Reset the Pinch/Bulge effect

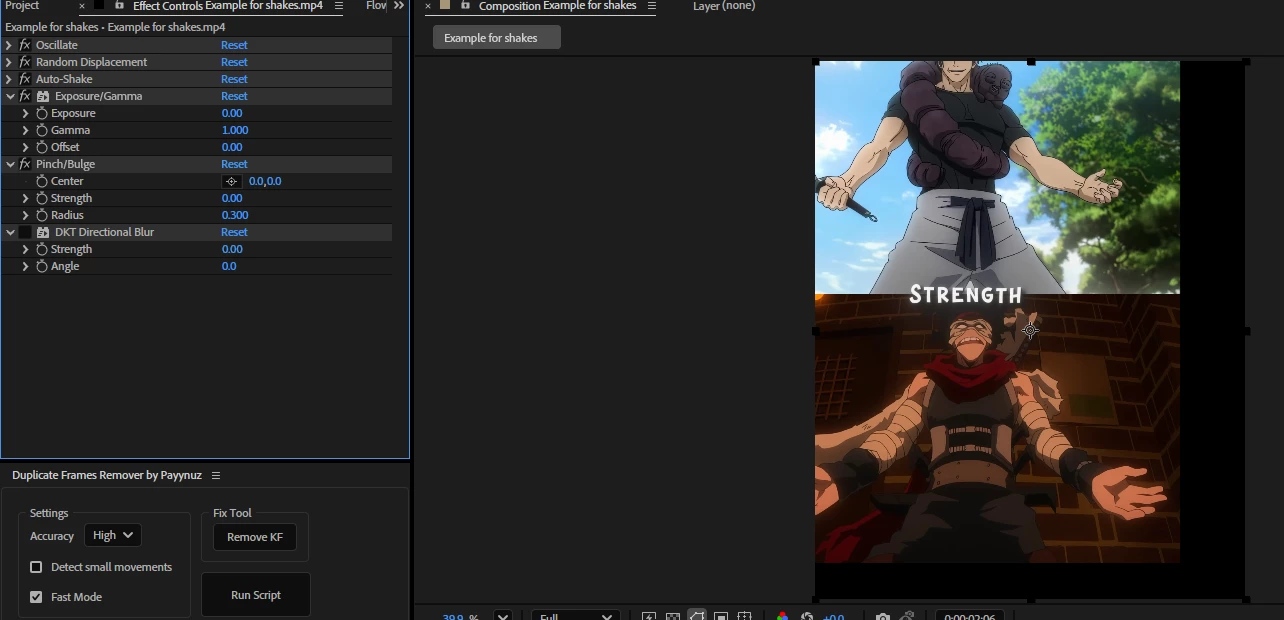(234, 164)
